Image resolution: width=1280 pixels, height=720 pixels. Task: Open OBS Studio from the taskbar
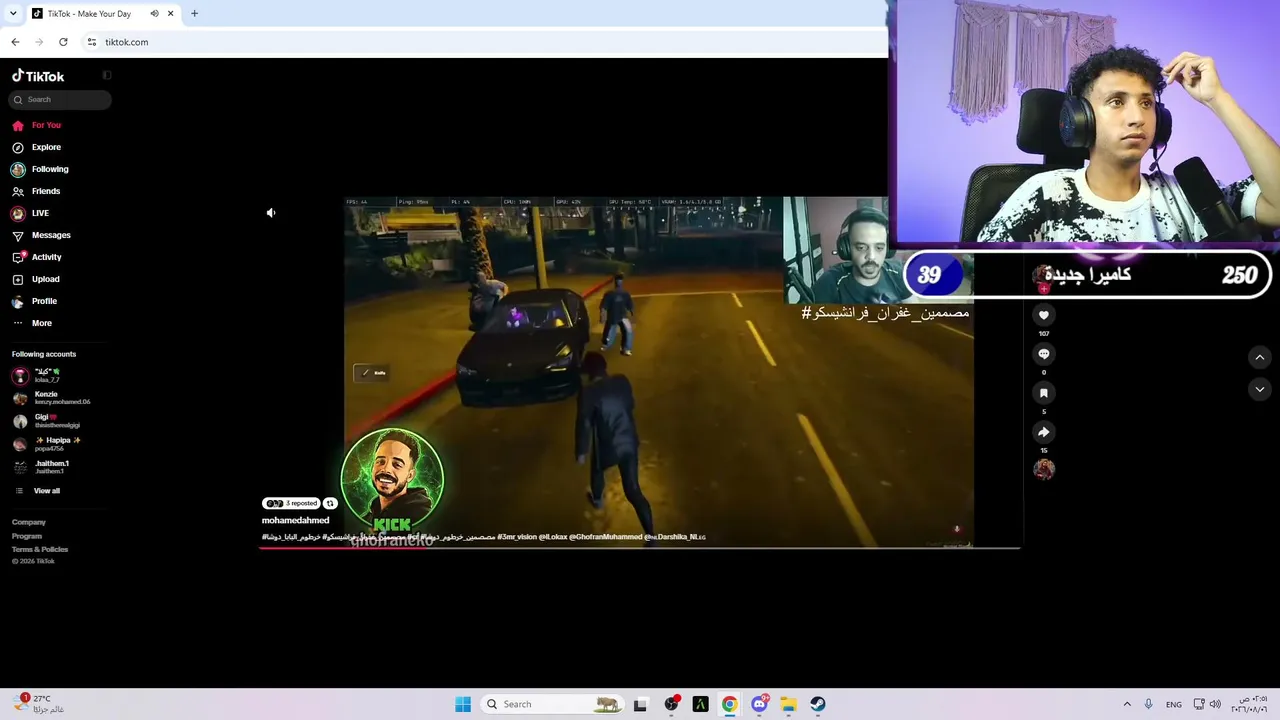point(671,704)
